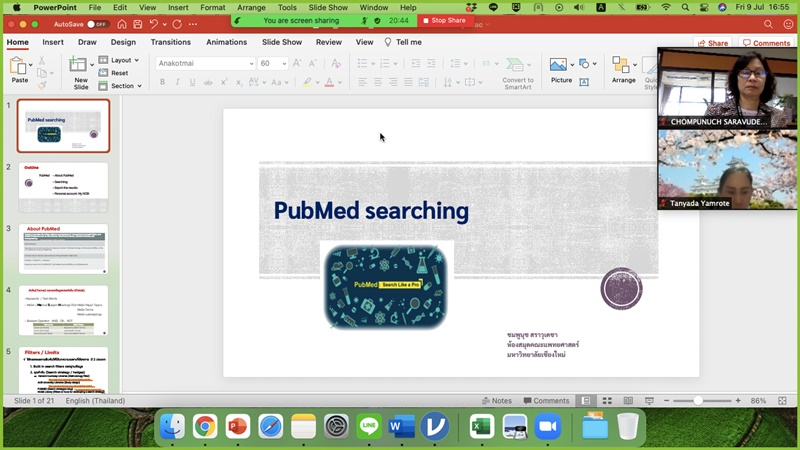Image resolution: width=800 pixels, height=450 pixels.
Task: Open the Animations tab
Action: pos(226,42)
